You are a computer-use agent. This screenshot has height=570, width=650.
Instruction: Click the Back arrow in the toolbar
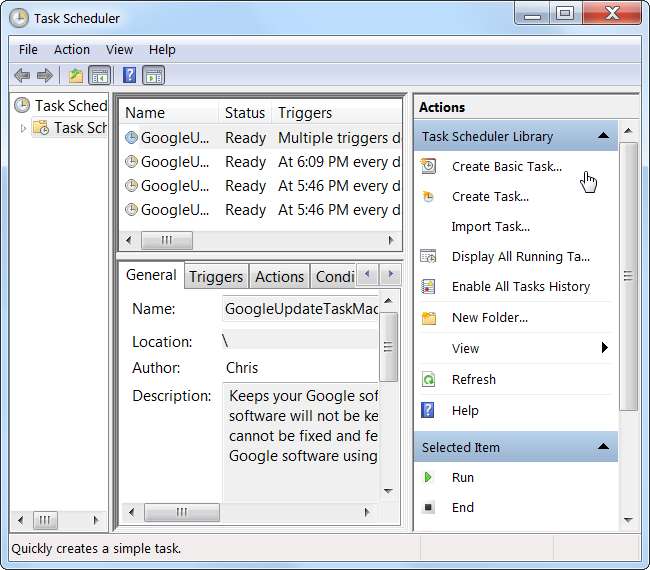(x=22, y=75)
